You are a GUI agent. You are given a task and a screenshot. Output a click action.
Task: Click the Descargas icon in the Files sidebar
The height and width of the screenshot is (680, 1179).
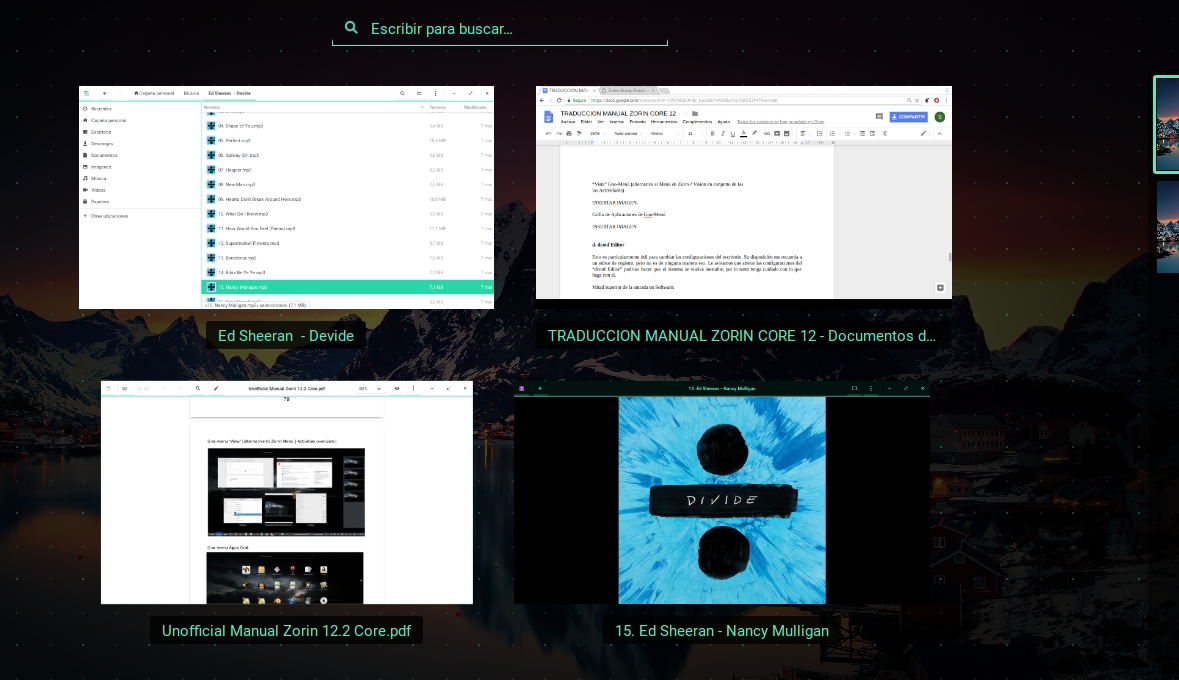coord(86,143)
